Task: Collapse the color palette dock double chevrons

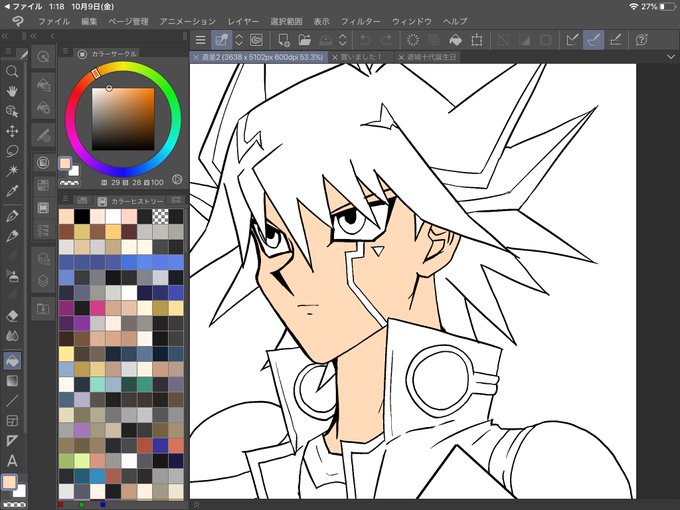Action: point(34,36)
